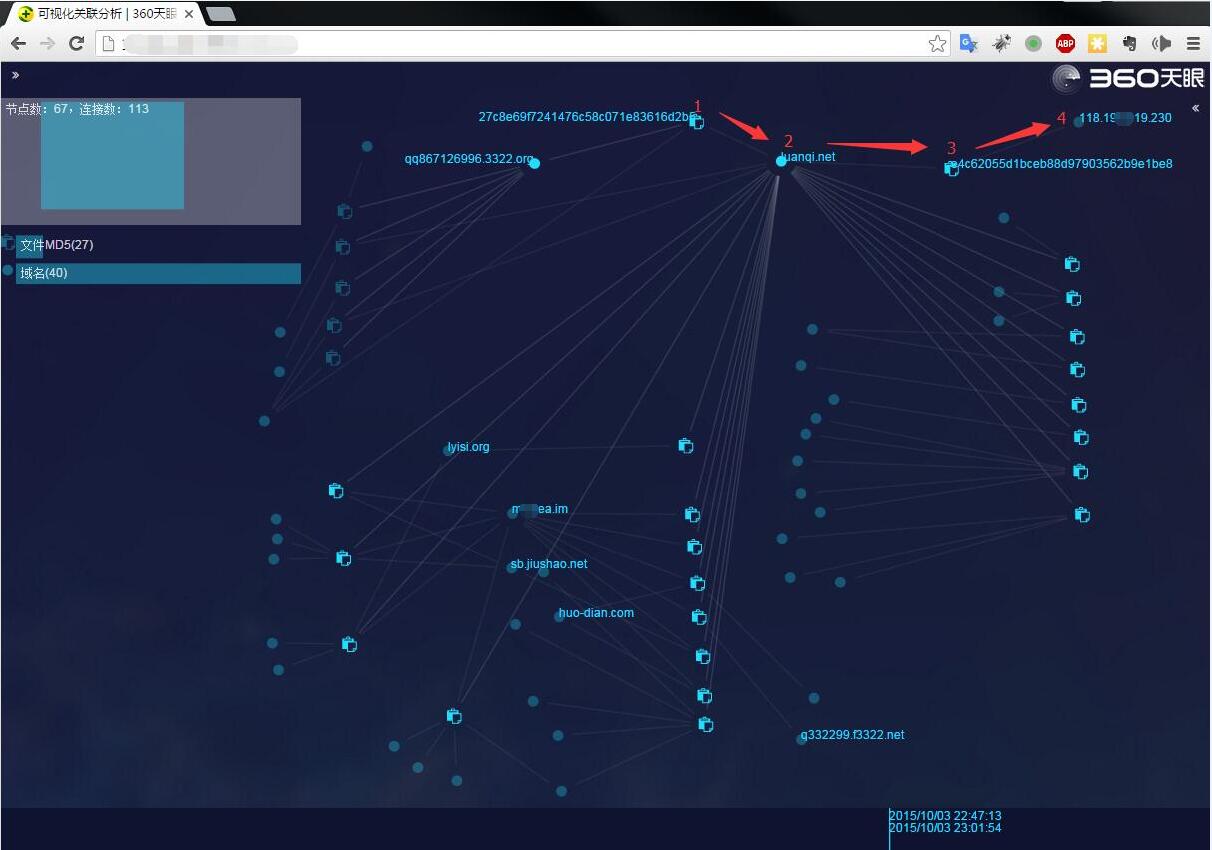Select the file node beside a4c62055d1bceb88d97903562b9e1be8
The width and height of the screenshot is (1212, 850).
point(951,169)
